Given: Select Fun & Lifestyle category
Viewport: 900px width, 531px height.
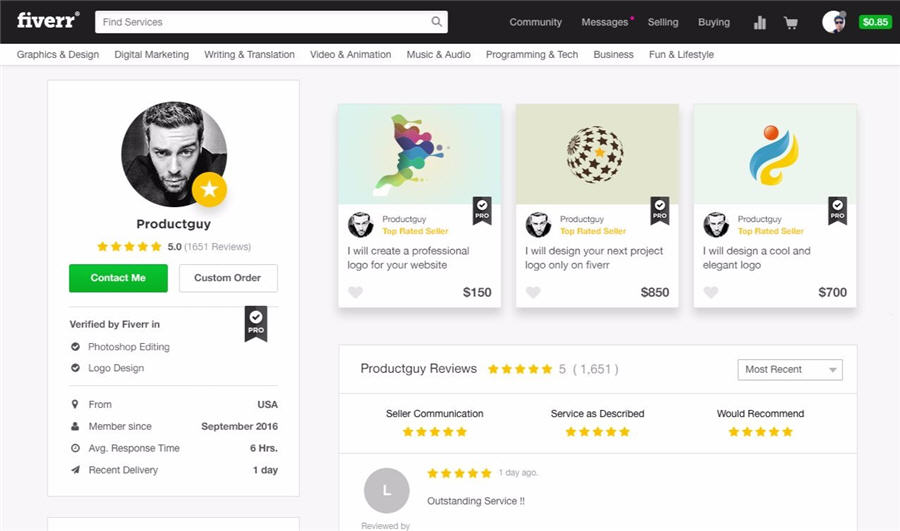Looking at the screenshot, I should [681, 55].
